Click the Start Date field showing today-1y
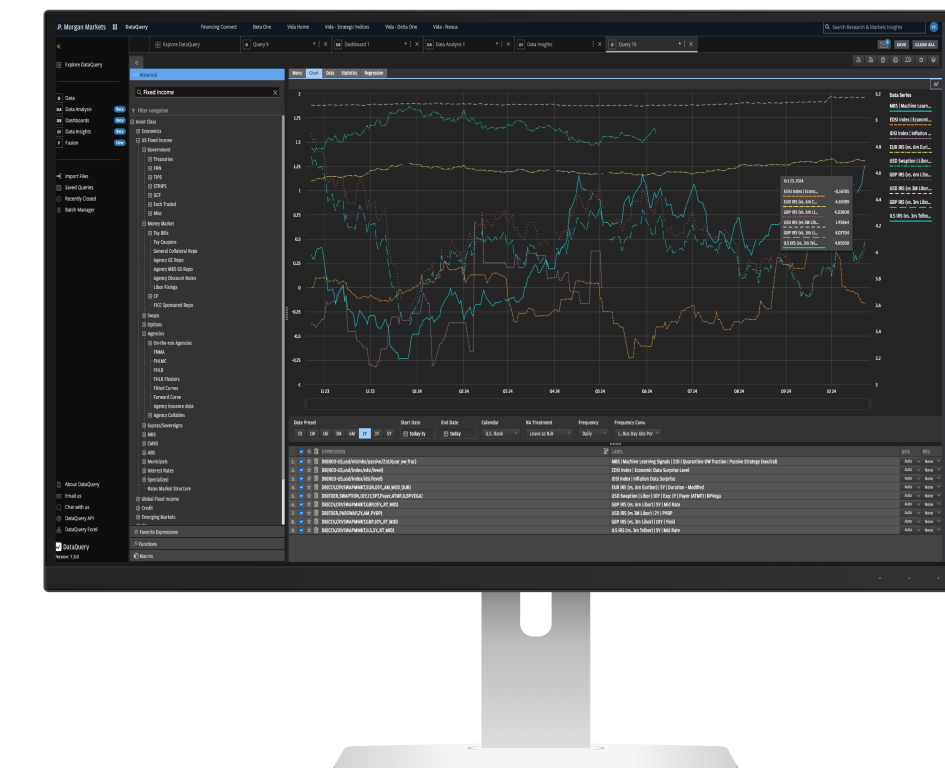Screen dimensions: 945x768 click(421, 433)
